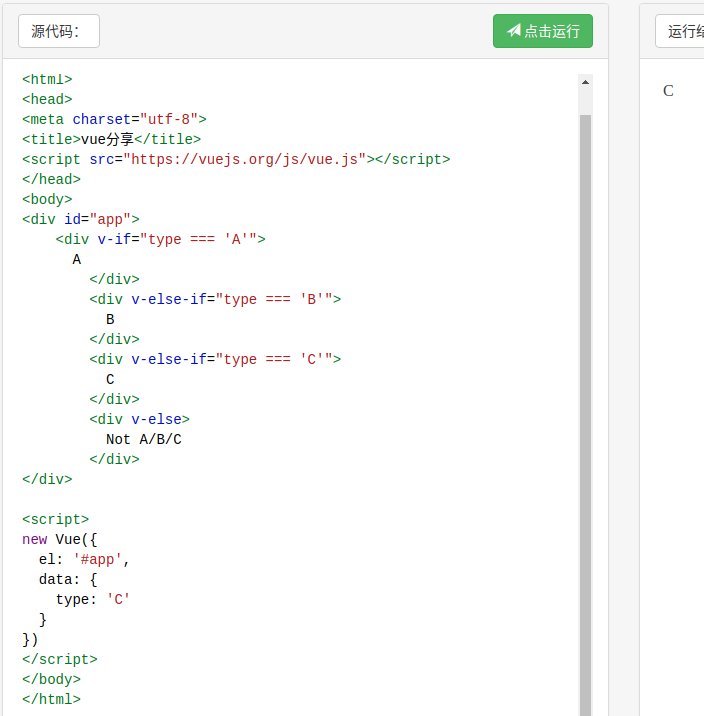Click the meta charset="utf-8" line
The image size is (704, 716).
(x=114, y=120)
